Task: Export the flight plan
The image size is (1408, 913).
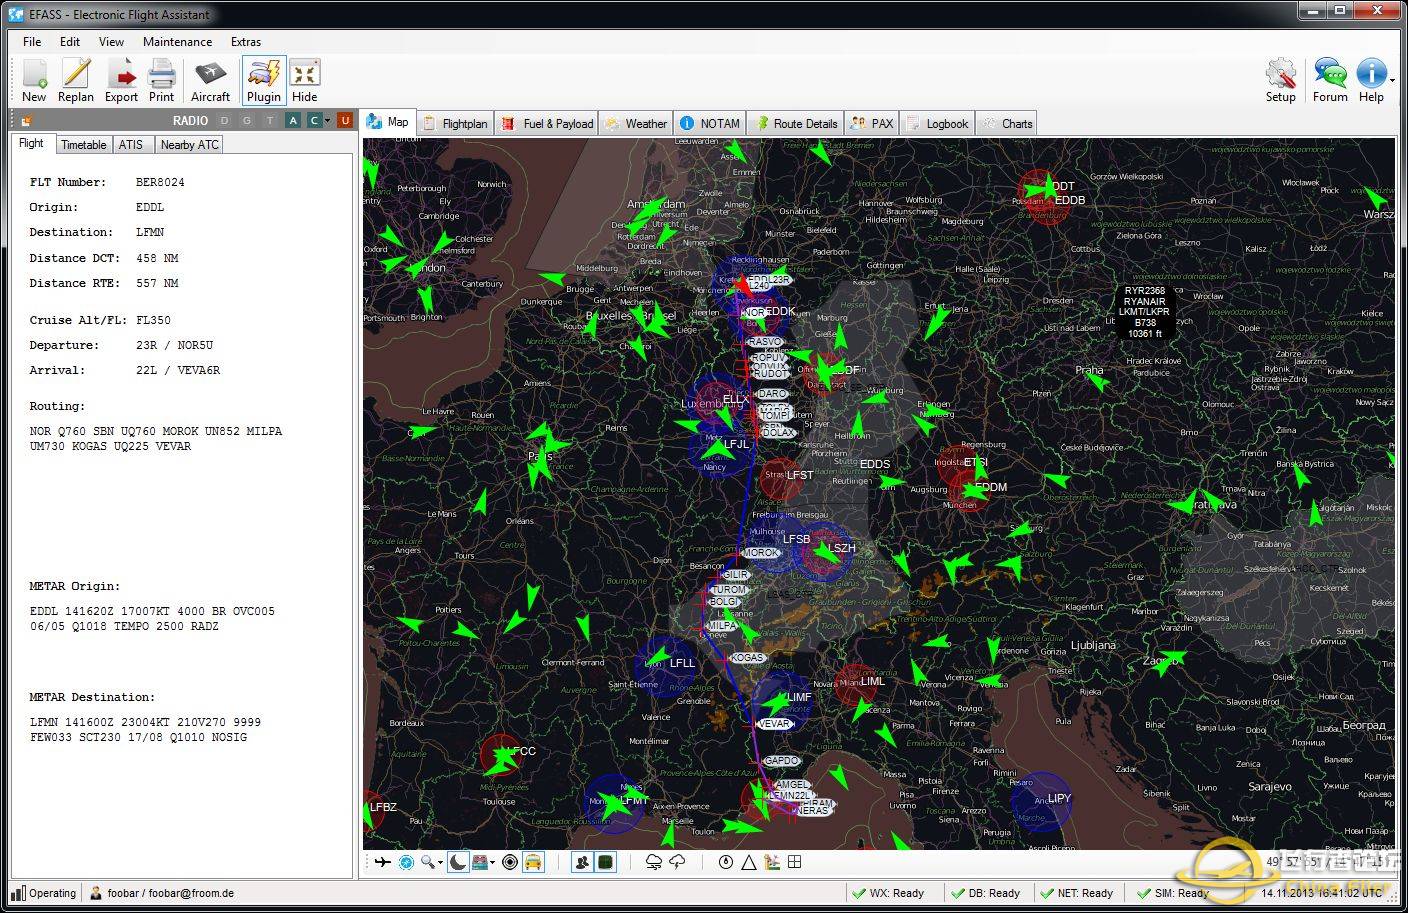Action: pyautogui.click(x=121, y=80)
